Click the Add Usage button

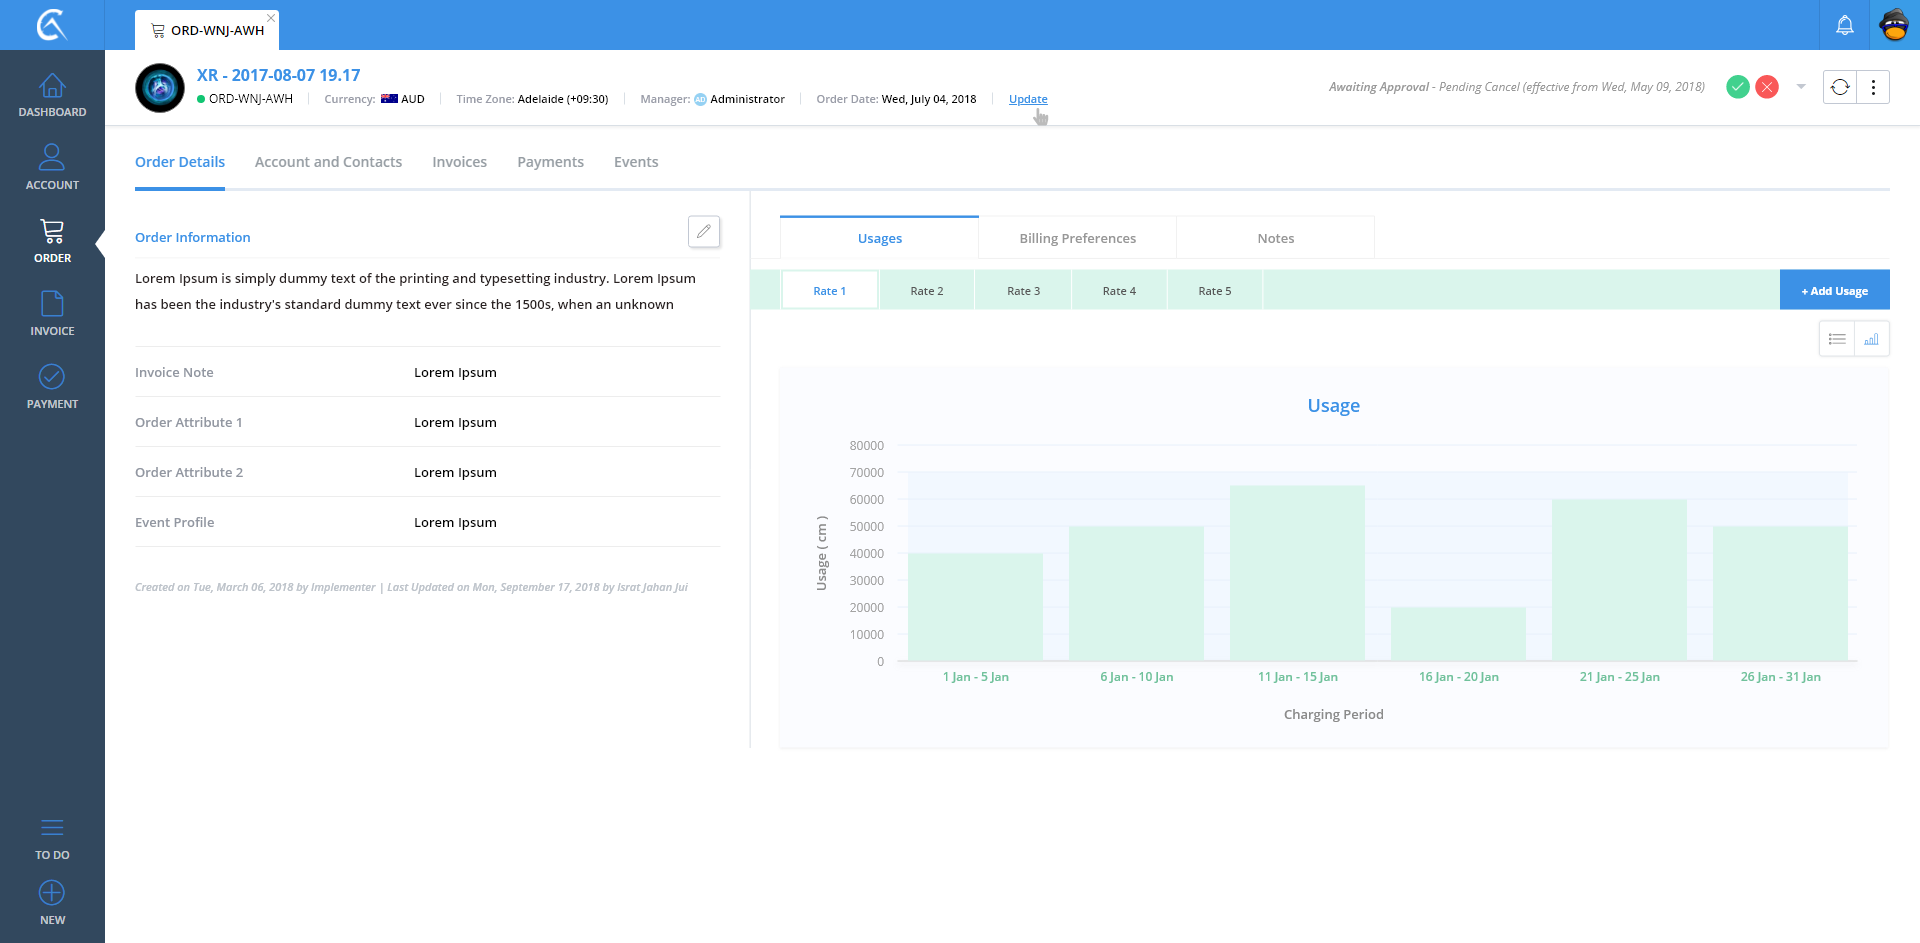tap(1834, 291)
